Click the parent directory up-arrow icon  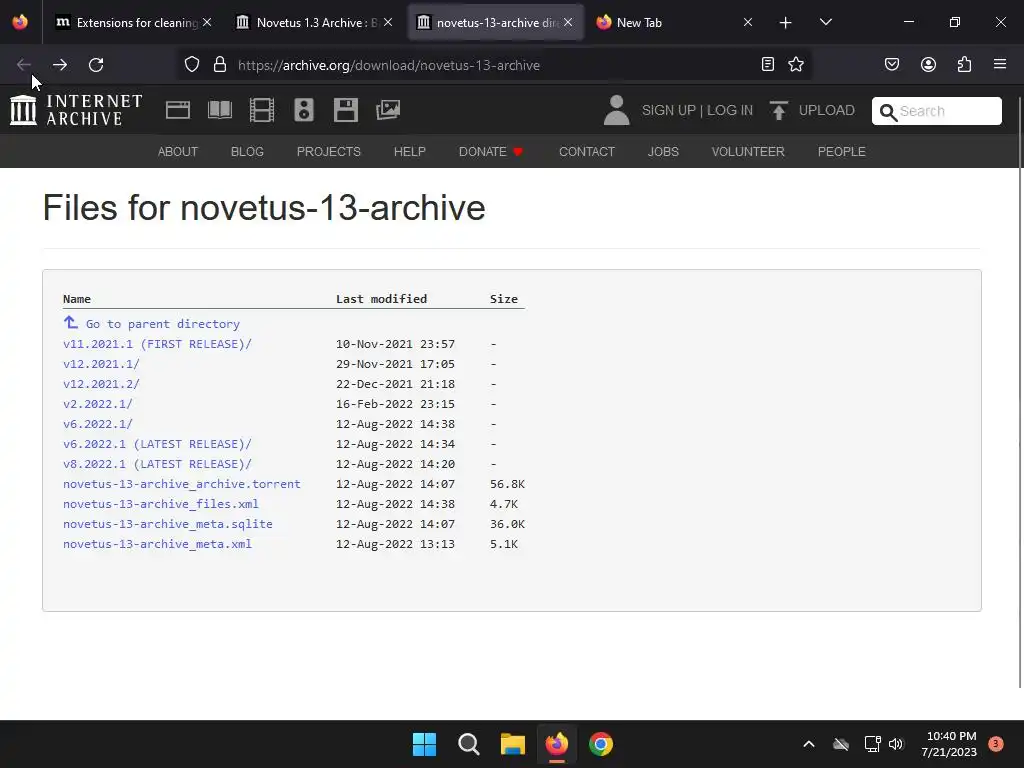(71, 323)
